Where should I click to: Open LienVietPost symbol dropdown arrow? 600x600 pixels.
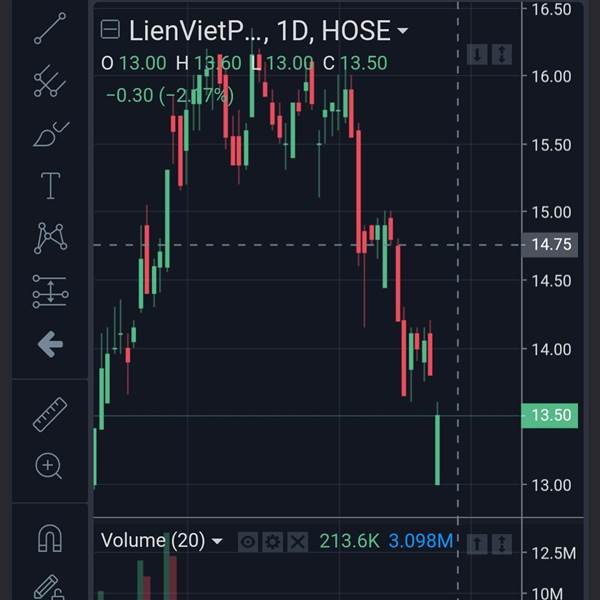pos(403,30)
